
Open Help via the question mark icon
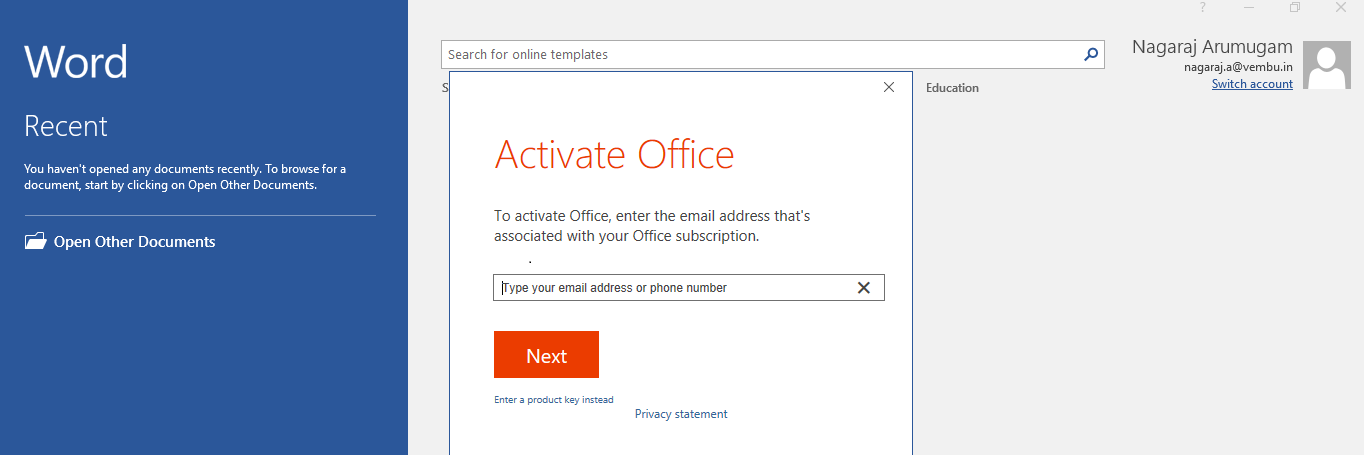coord(1203,7)
